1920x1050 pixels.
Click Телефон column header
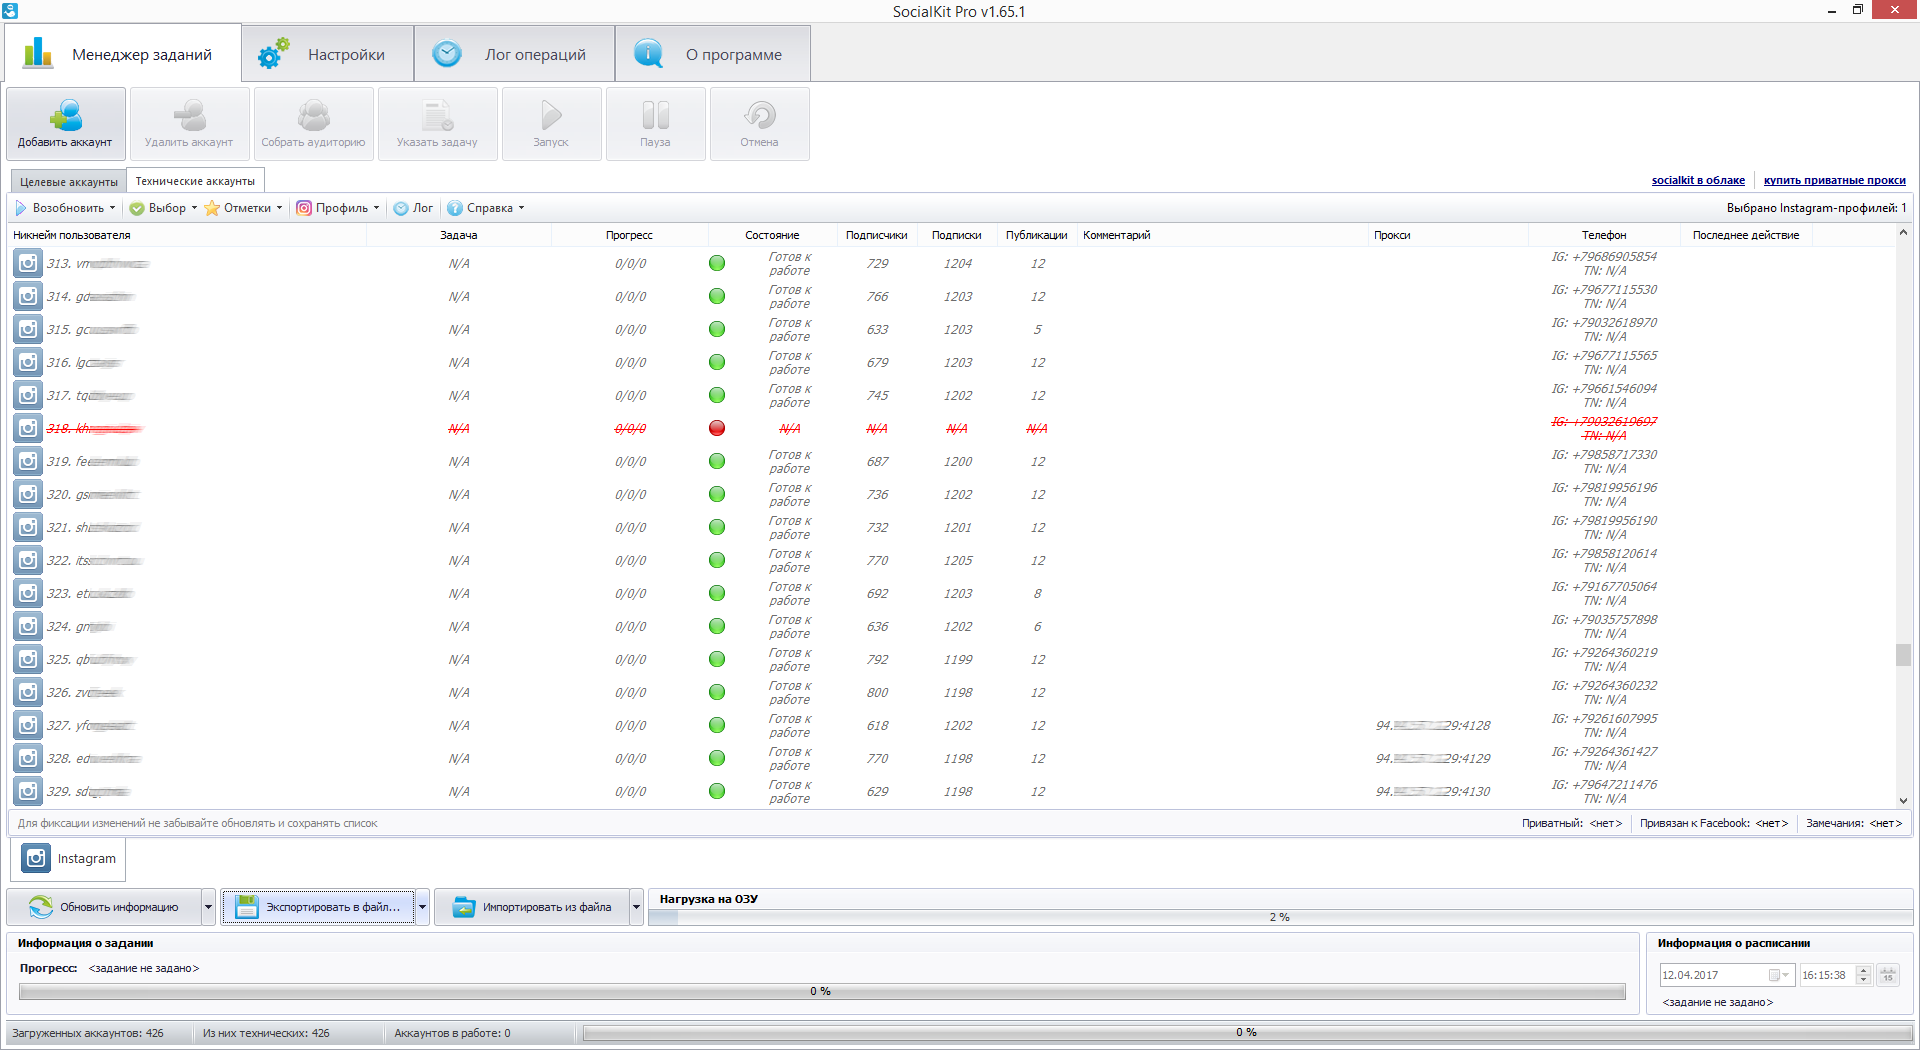pyautogui.click(x=1604, y=235)
